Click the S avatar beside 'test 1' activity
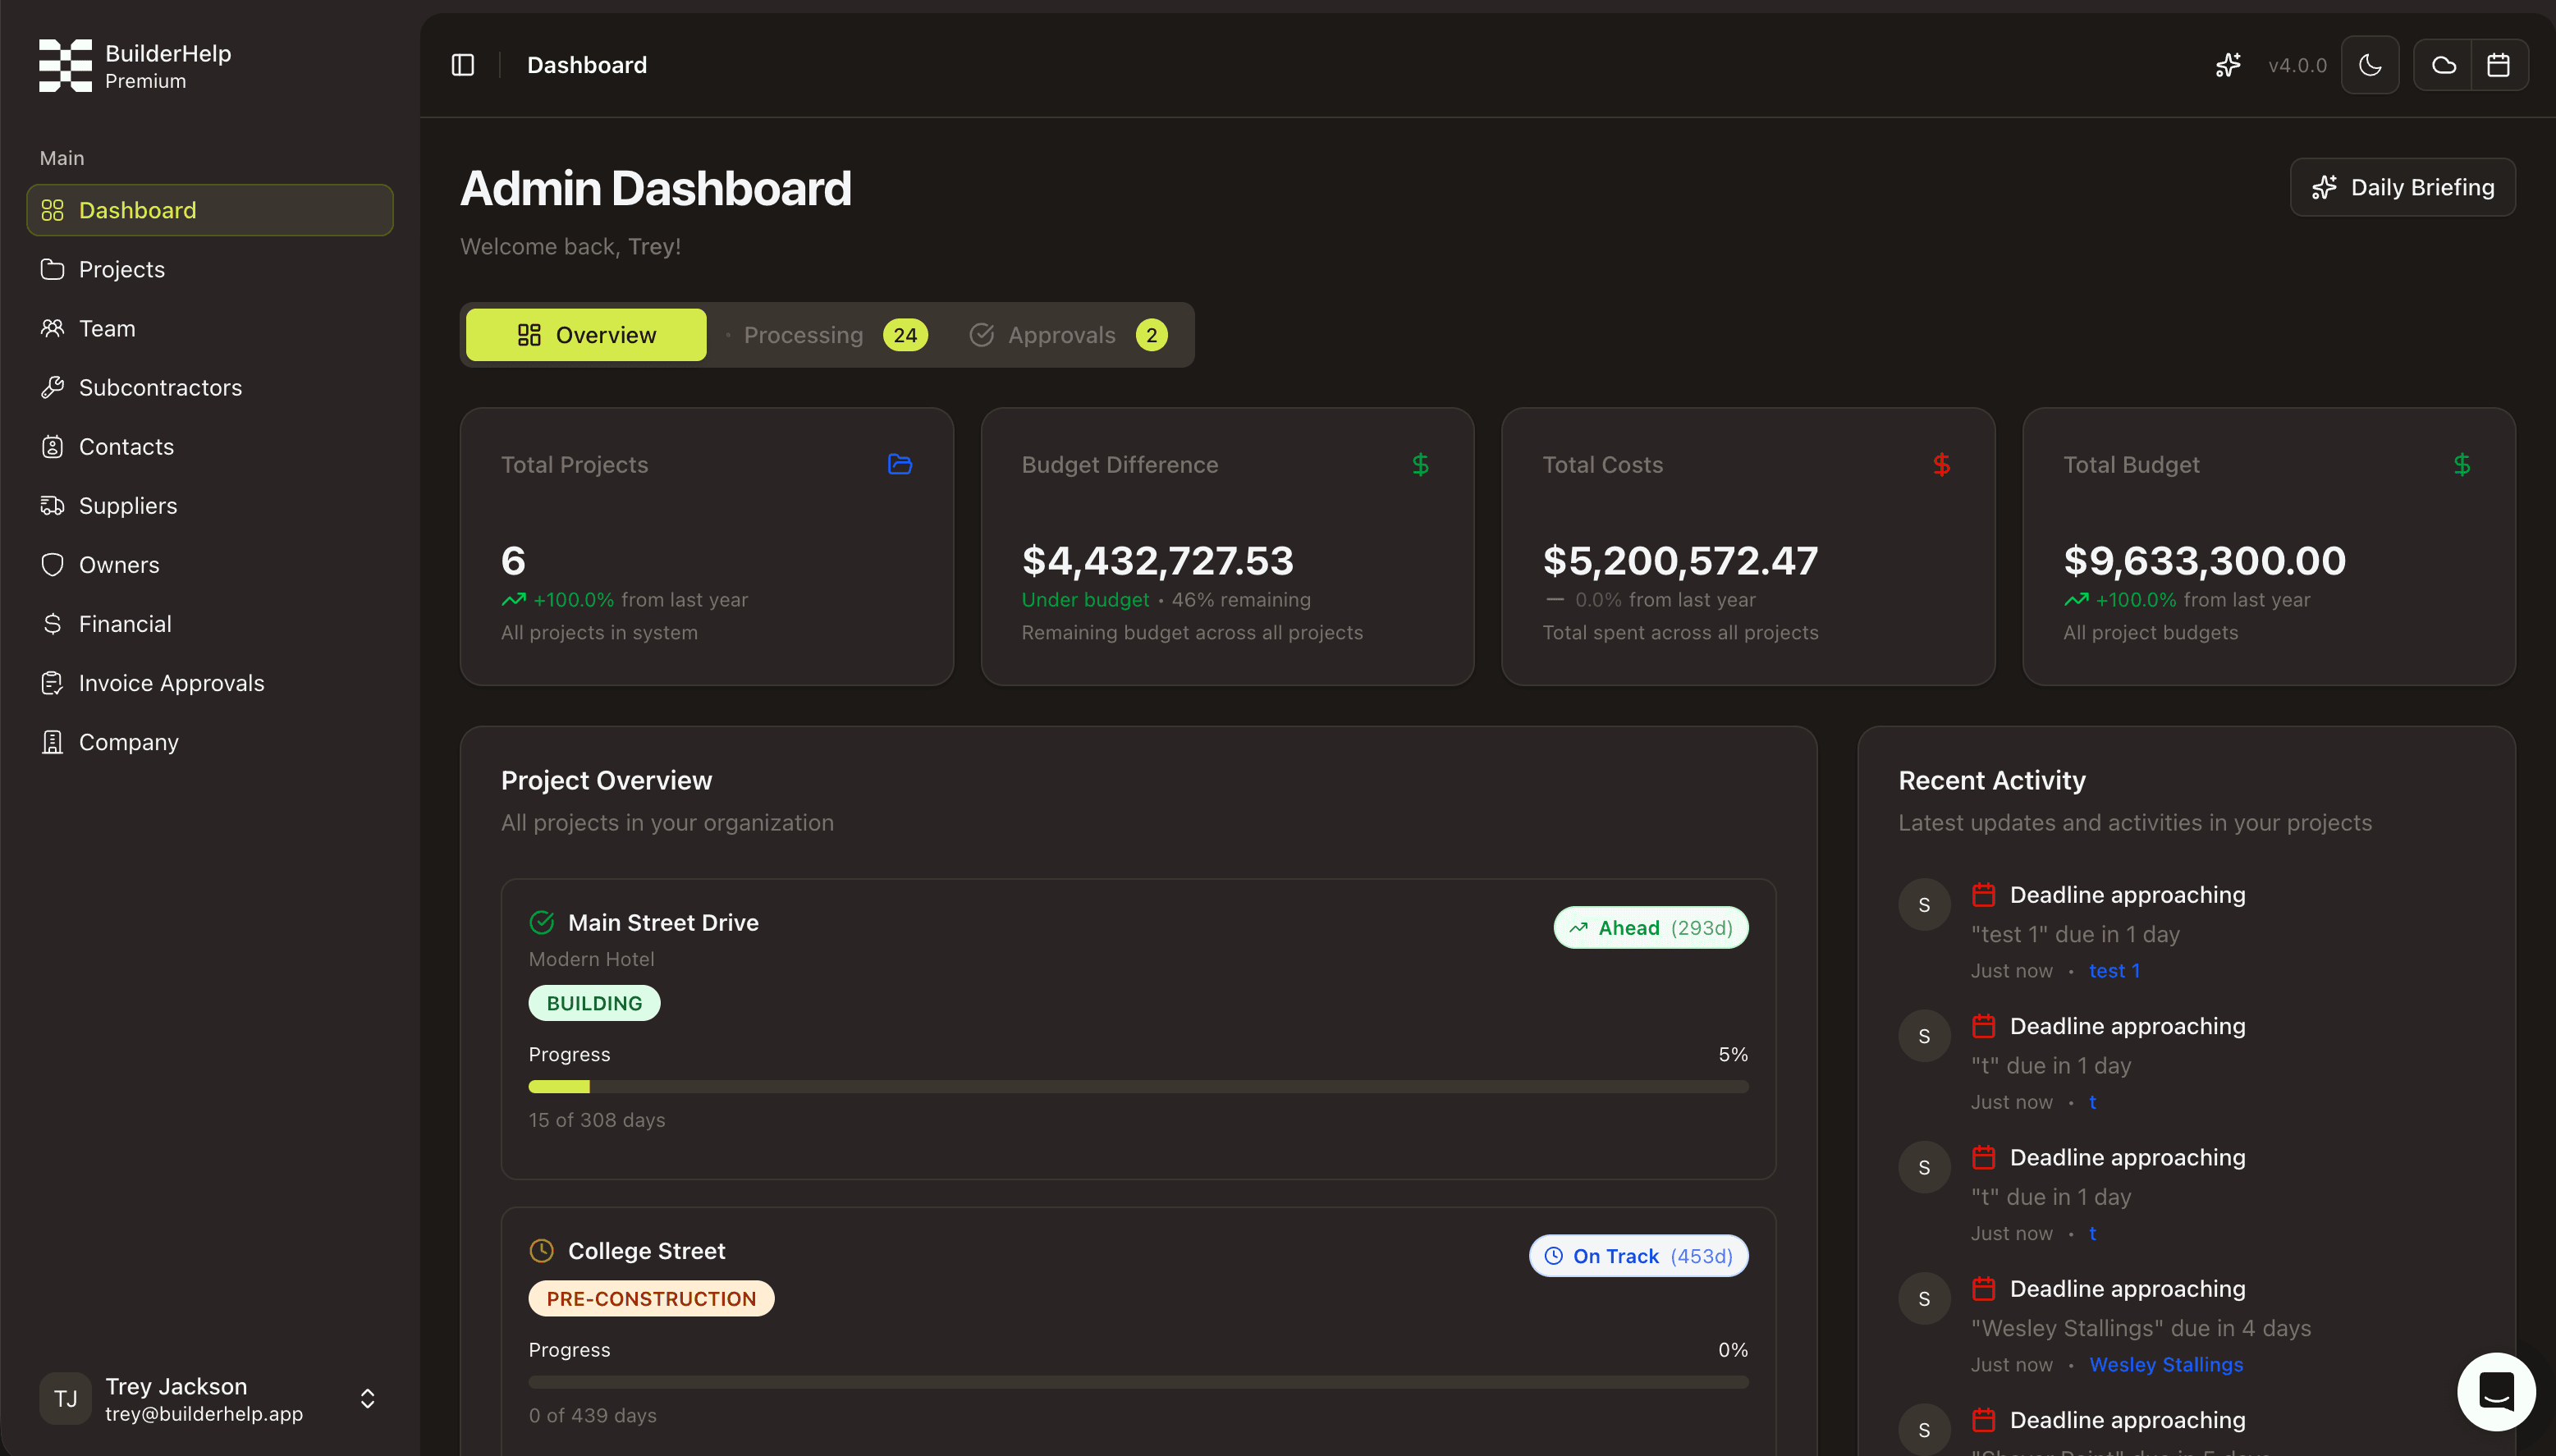Screen dimensions: 2556x1456 (1924, 905)
